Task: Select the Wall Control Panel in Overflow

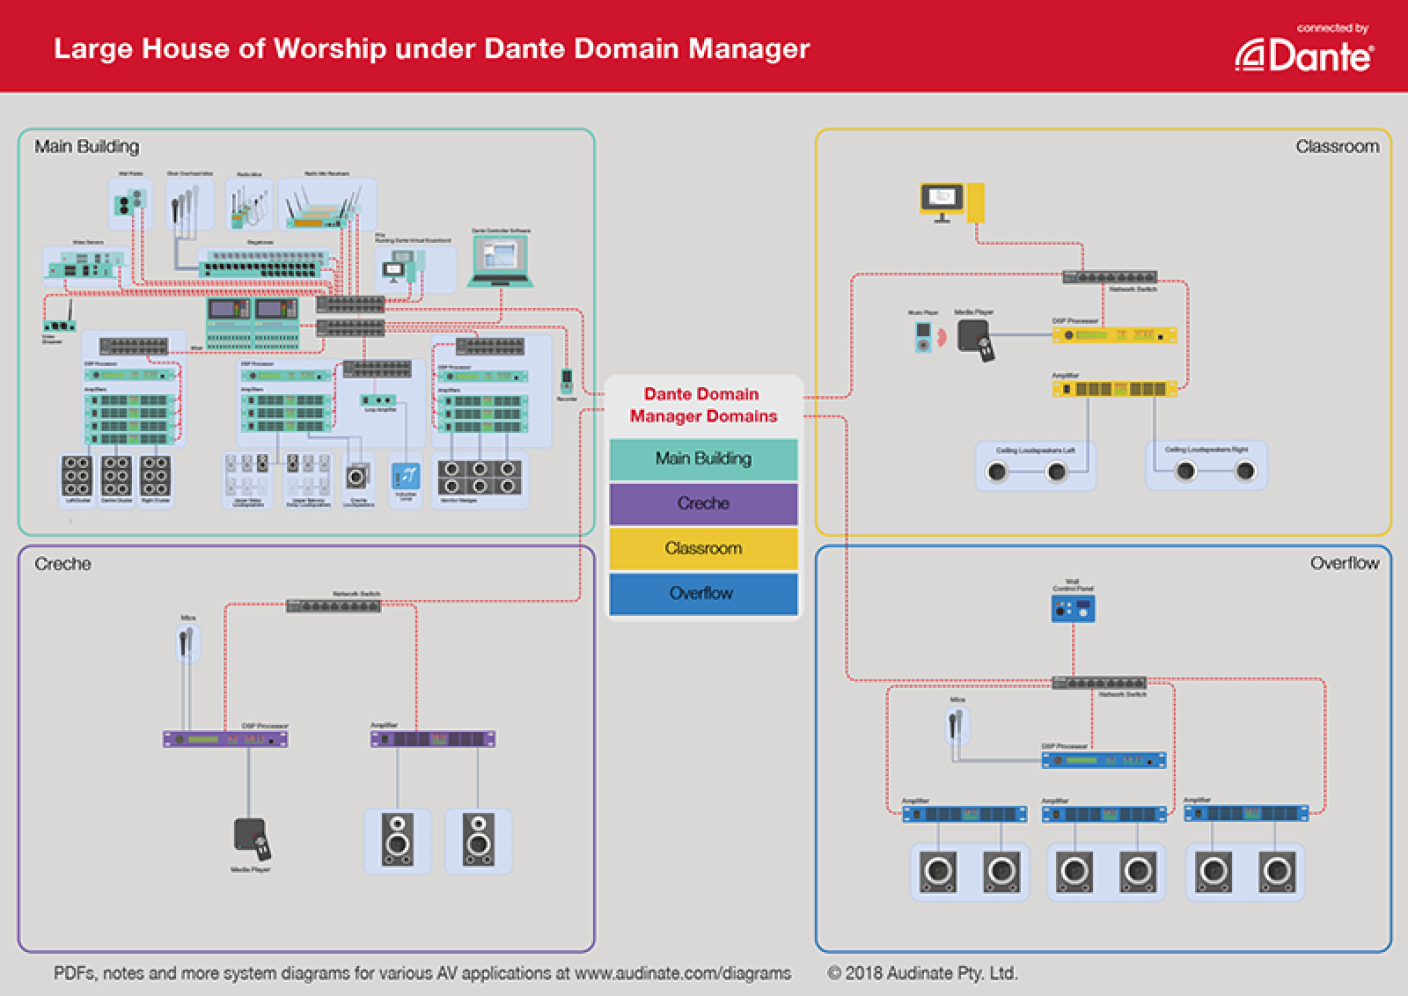Action: coord(1072,608)
